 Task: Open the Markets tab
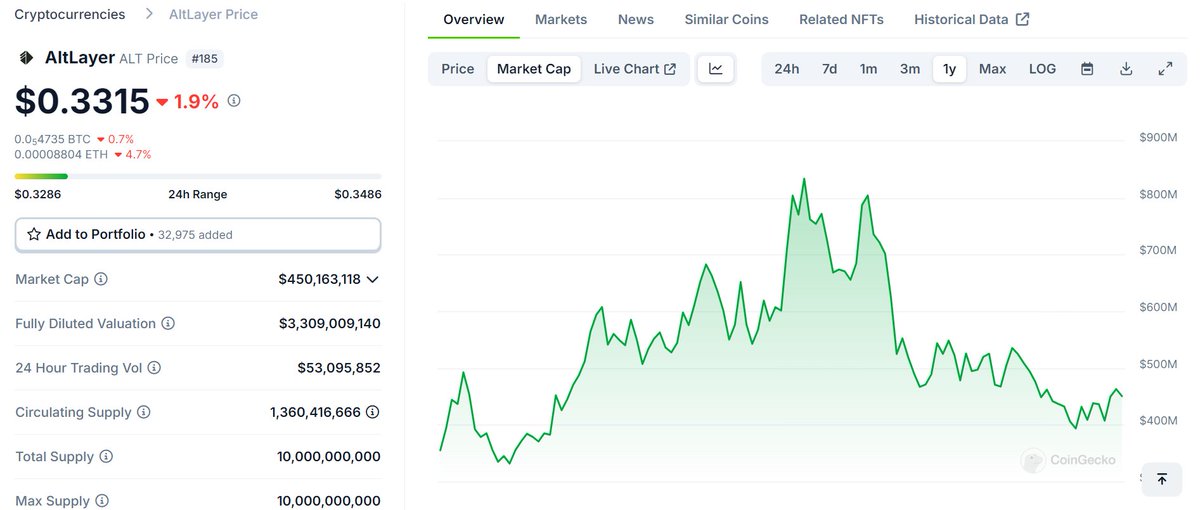(x=561, y=19)
